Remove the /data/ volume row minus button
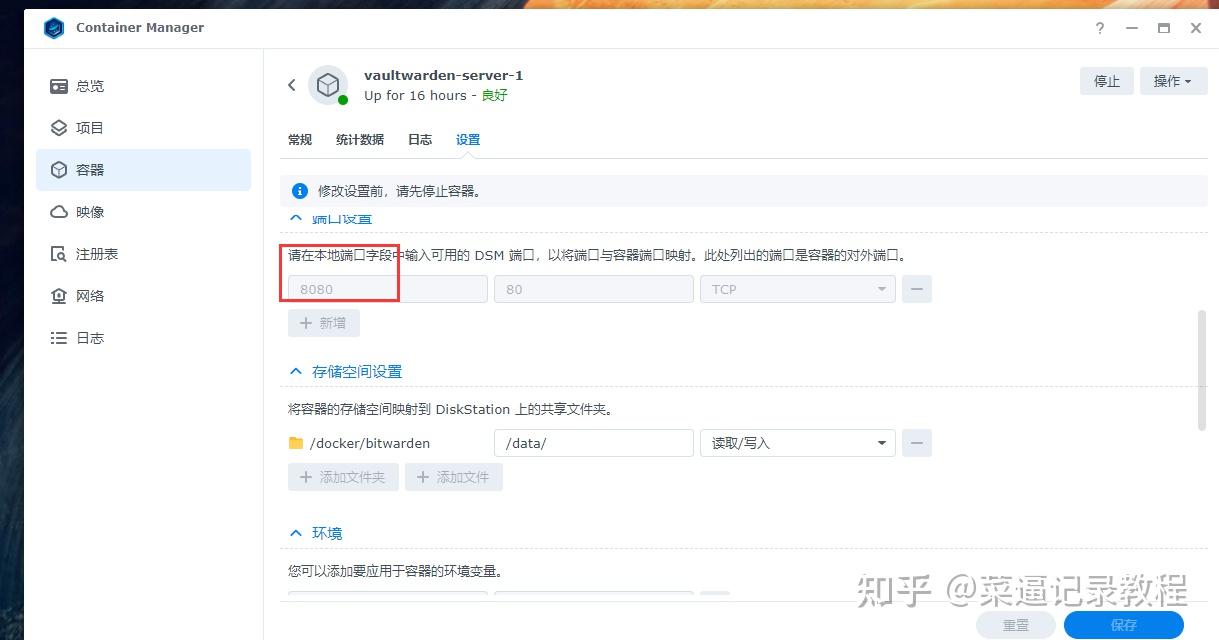1219x640 pixels. point(917,443)
